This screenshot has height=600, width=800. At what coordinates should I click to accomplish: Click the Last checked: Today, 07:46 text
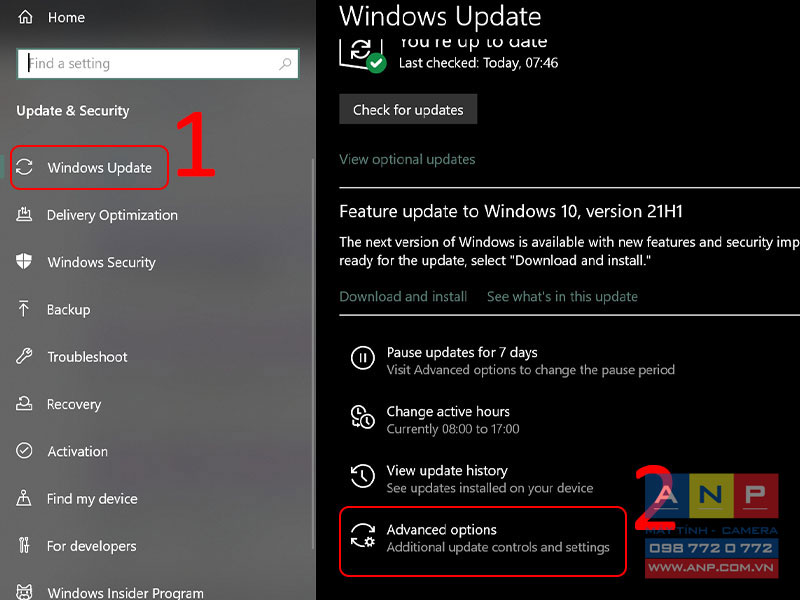click(479, 63)
